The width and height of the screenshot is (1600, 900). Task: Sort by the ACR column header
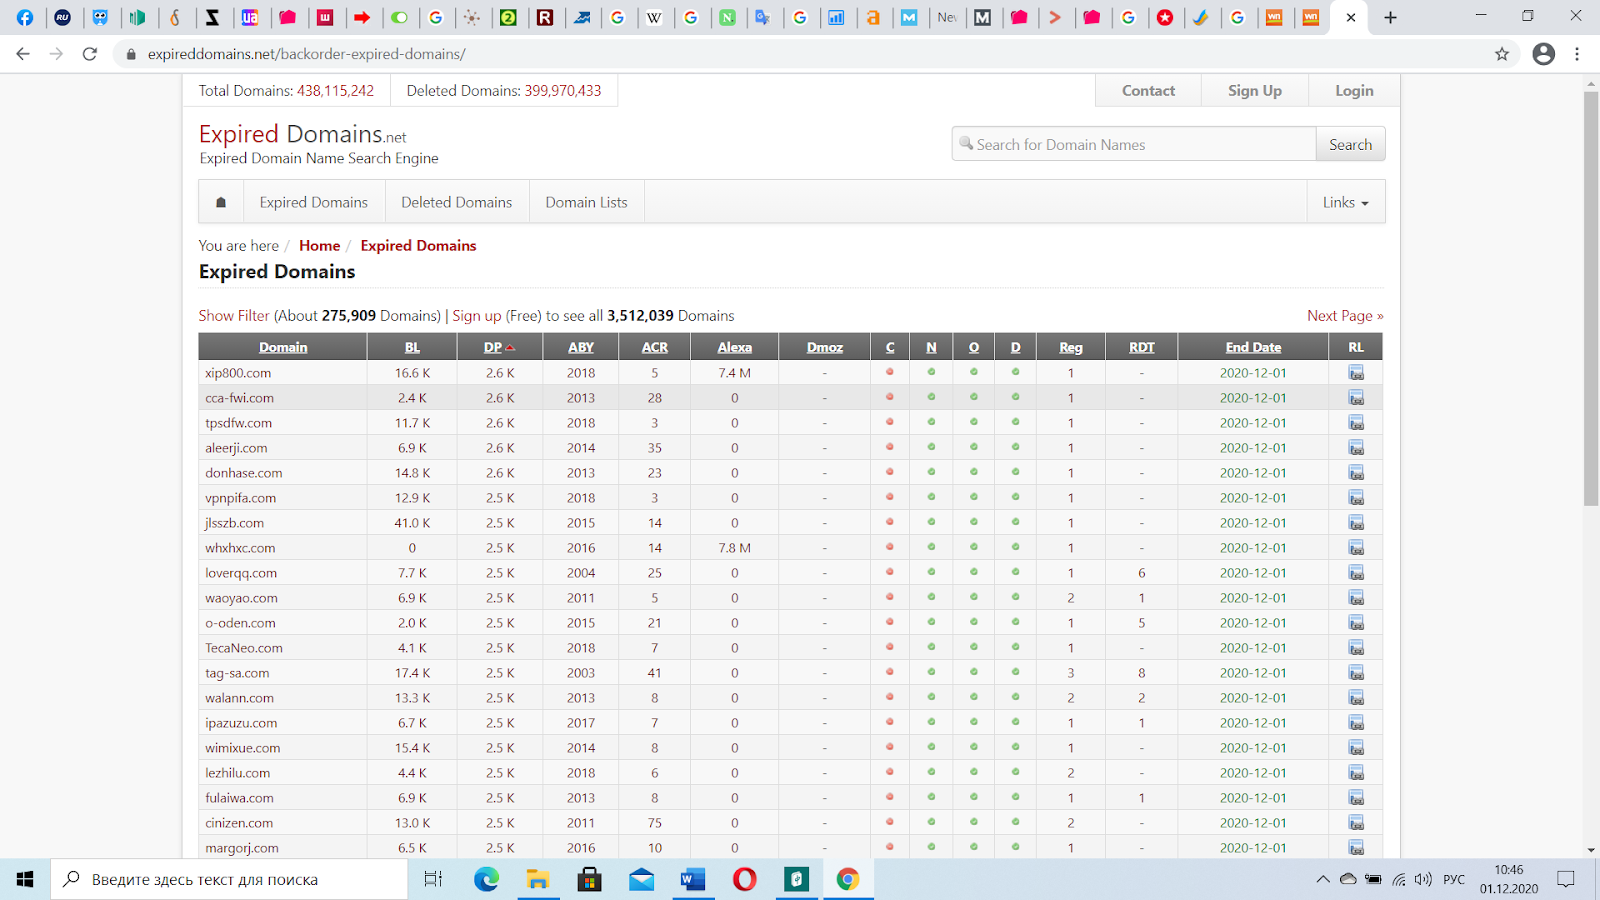tap(655, 347)
